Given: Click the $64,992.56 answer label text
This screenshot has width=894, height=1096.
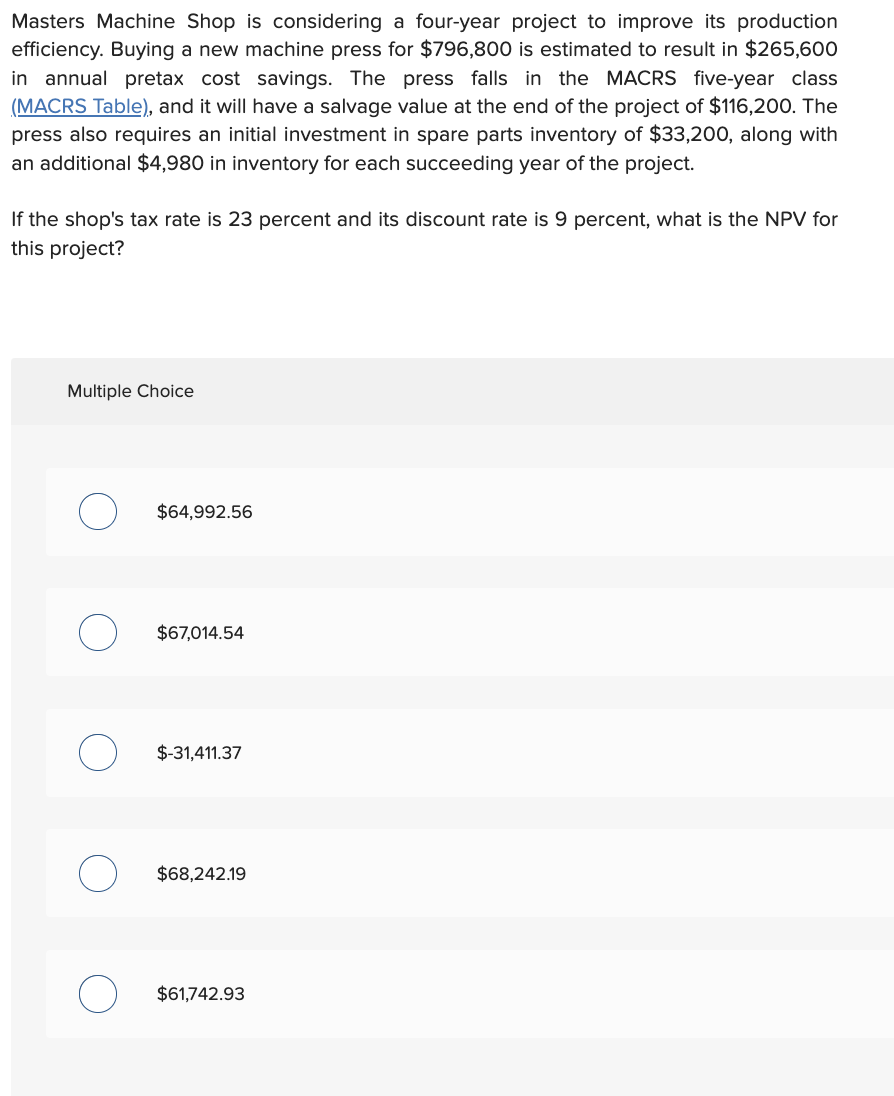Looking at the screenshot, I should [x=204, y=512].
